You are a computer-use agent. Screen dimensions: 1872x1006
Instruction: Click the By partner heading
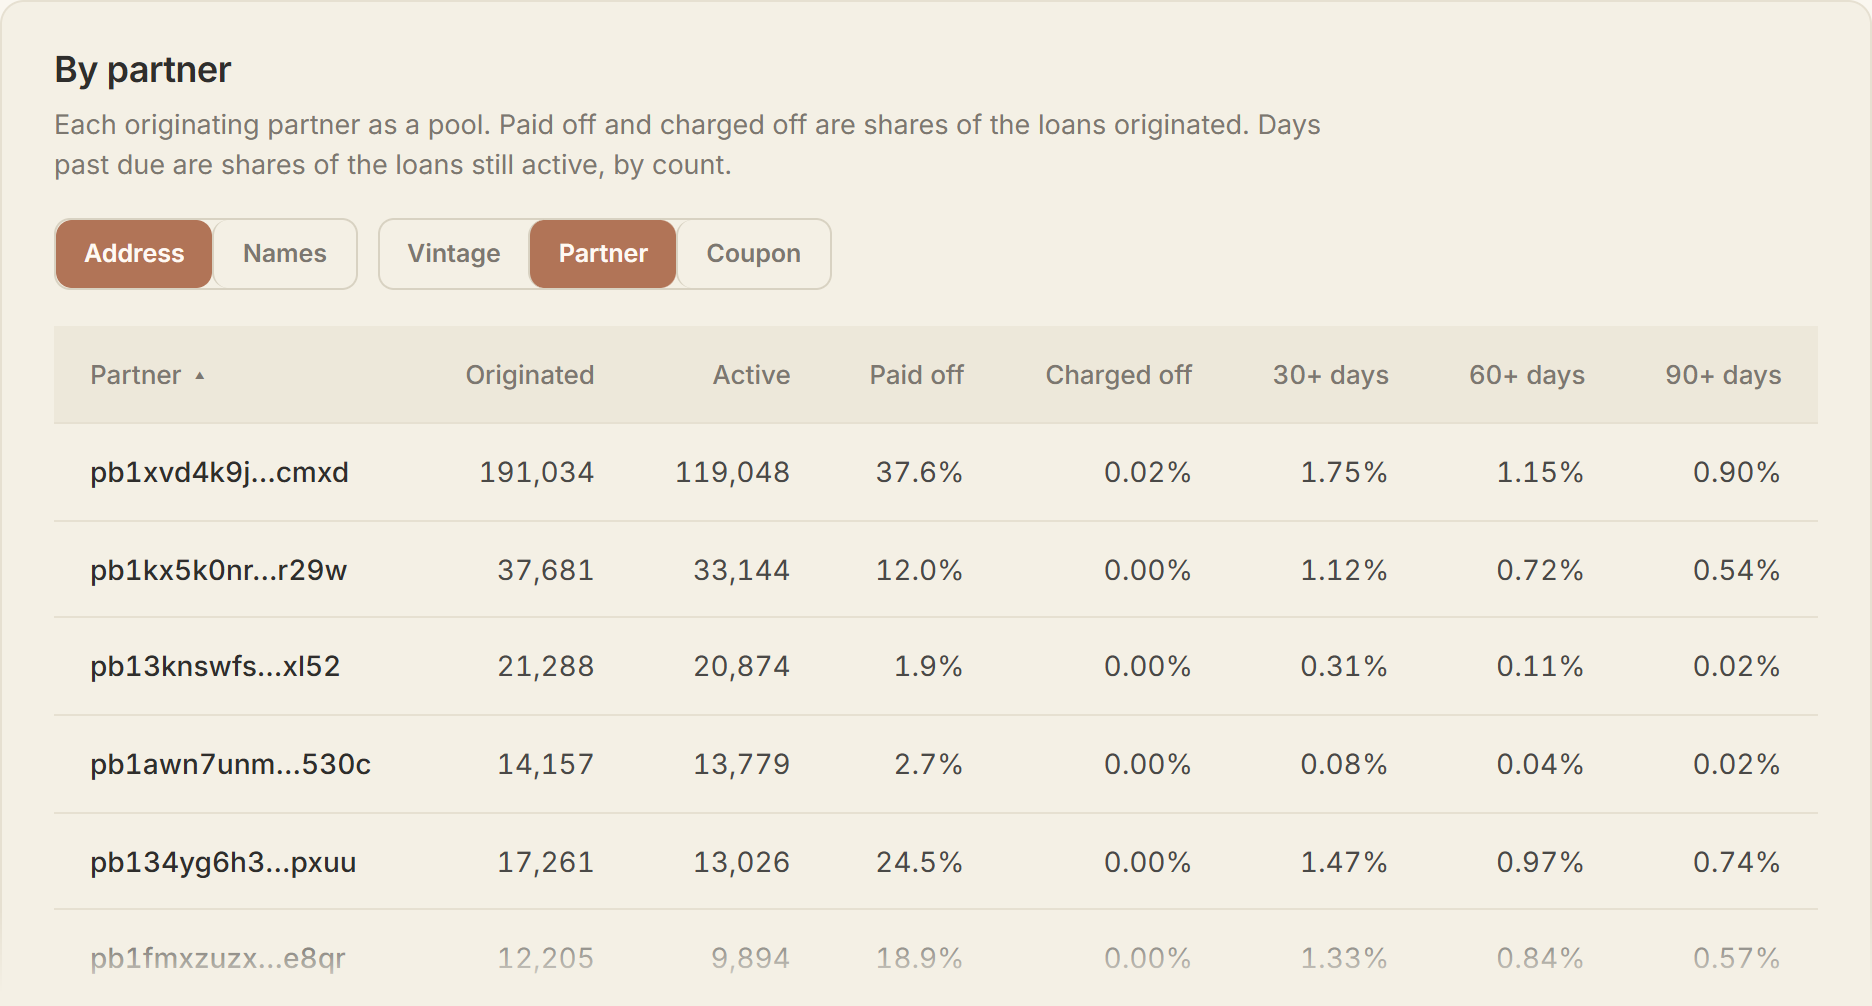(143, 70)
